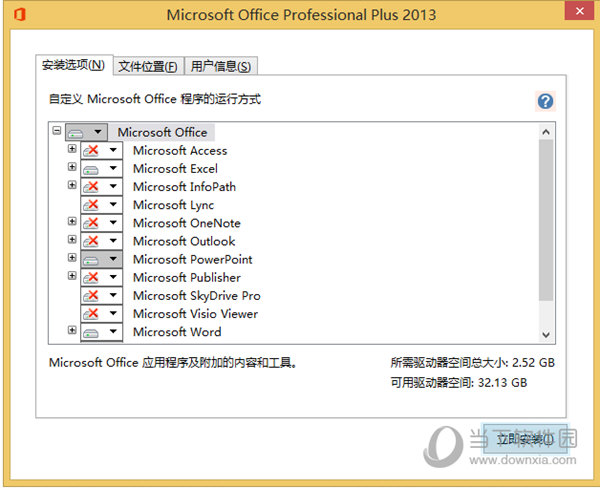
Task: Expand the Microsoft Access node
Action: [x=72, y=149]
